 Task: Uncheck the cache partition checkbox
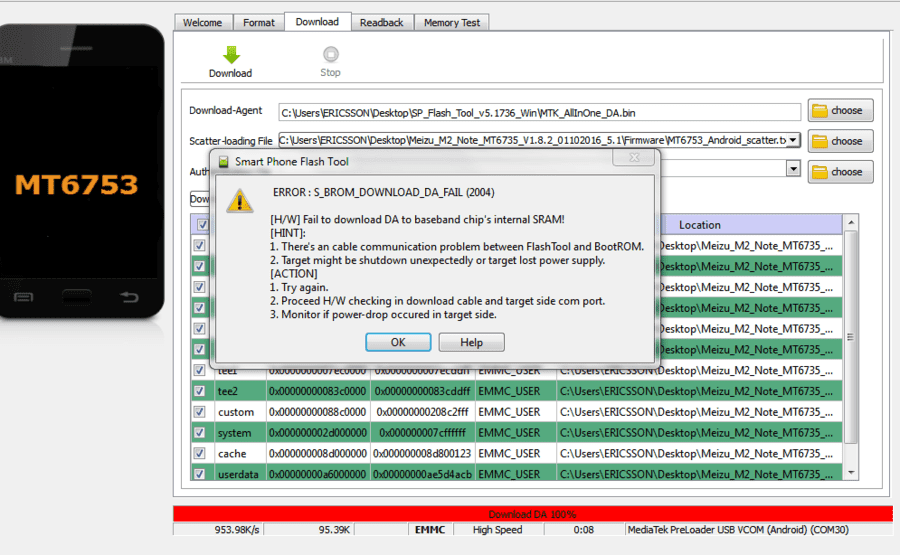199,453
